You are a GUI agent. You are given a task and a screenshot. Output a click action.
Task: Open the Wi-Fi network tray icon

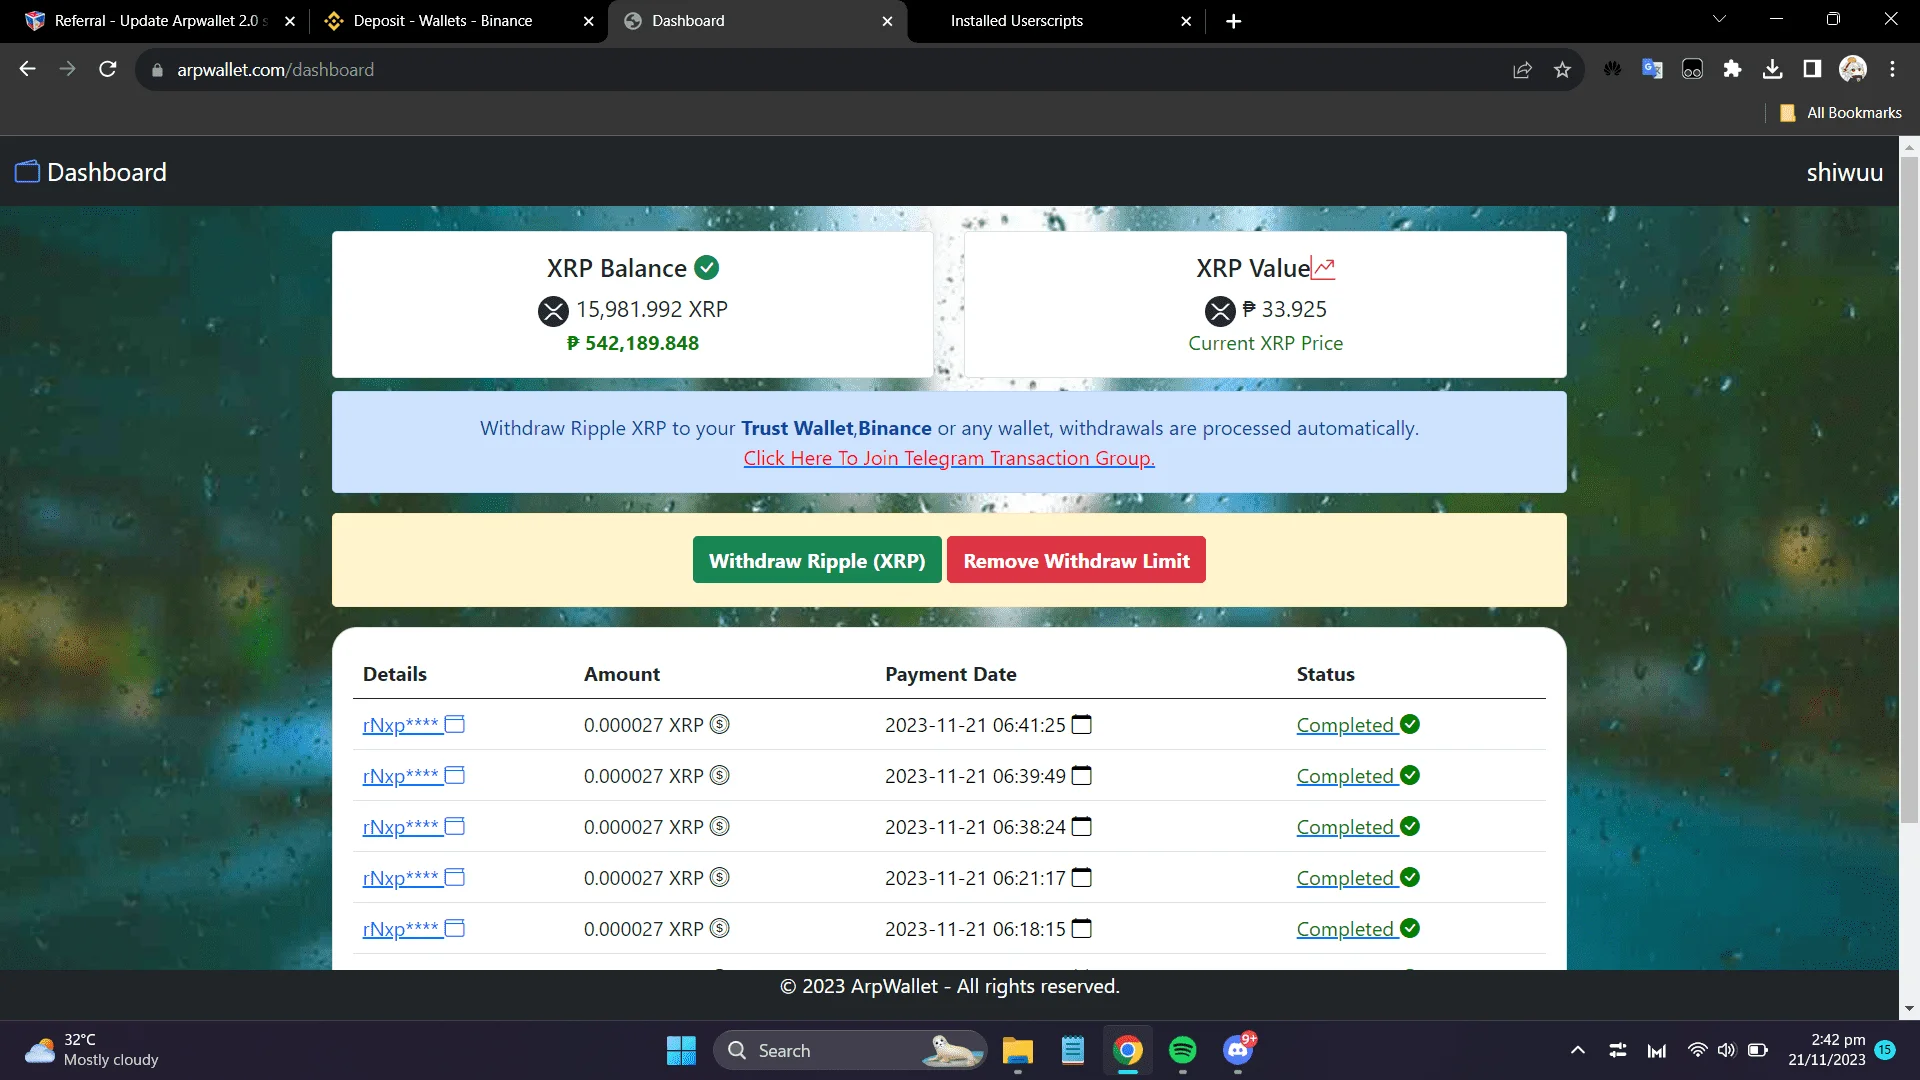(x=1697, y=1050)
